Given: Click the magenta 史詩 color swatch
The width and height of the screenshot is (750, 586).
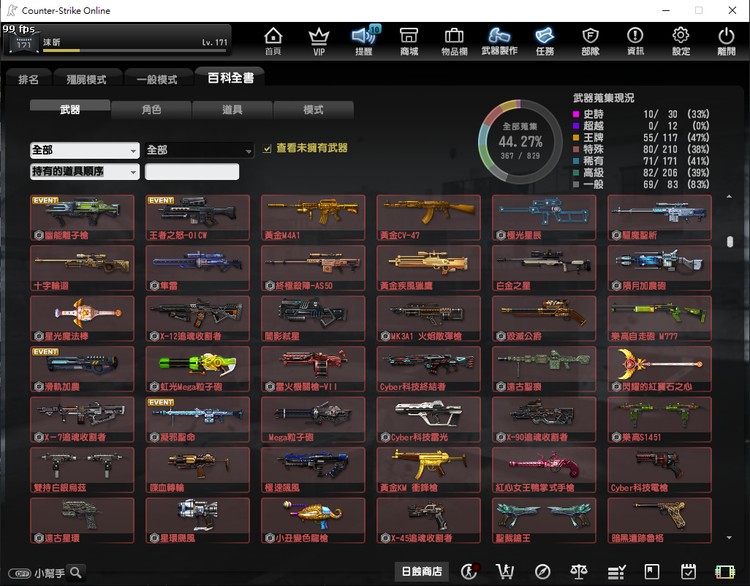Looking at the screenshot, I should click(576, 114).
